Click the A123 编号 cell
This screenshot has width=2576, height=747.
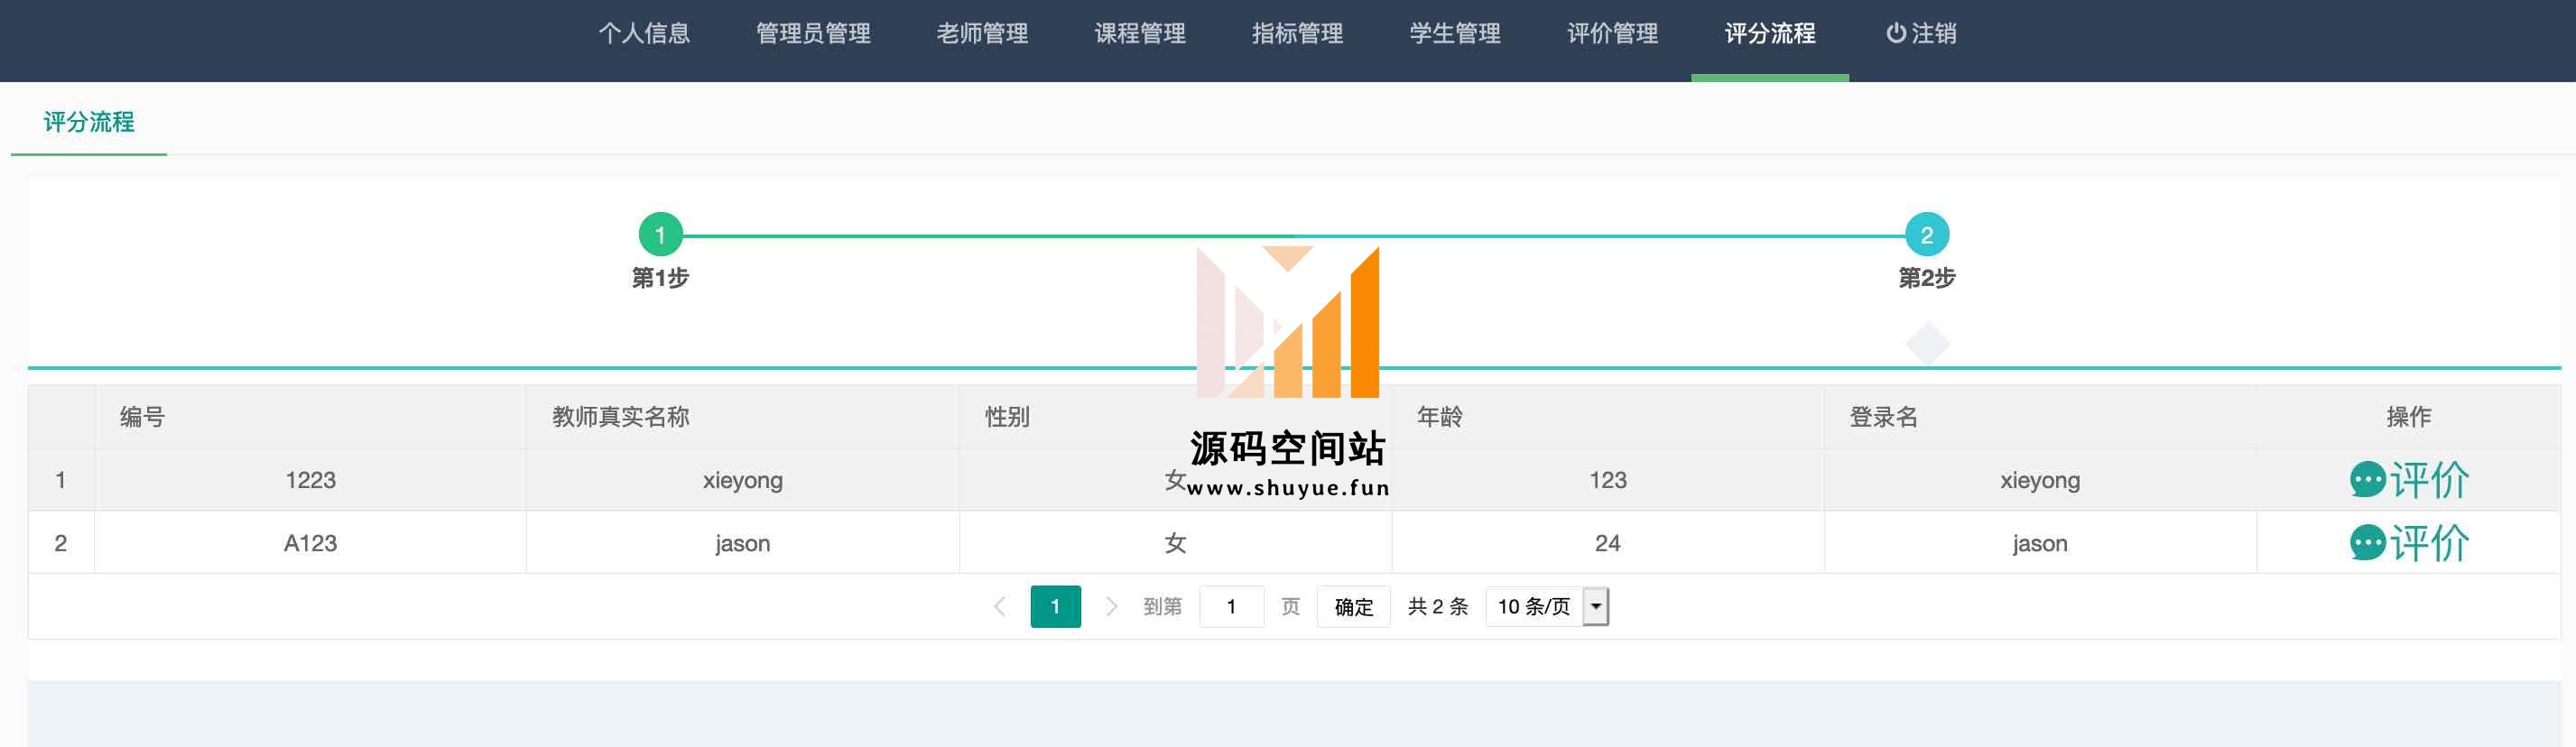tap(310, 543)
